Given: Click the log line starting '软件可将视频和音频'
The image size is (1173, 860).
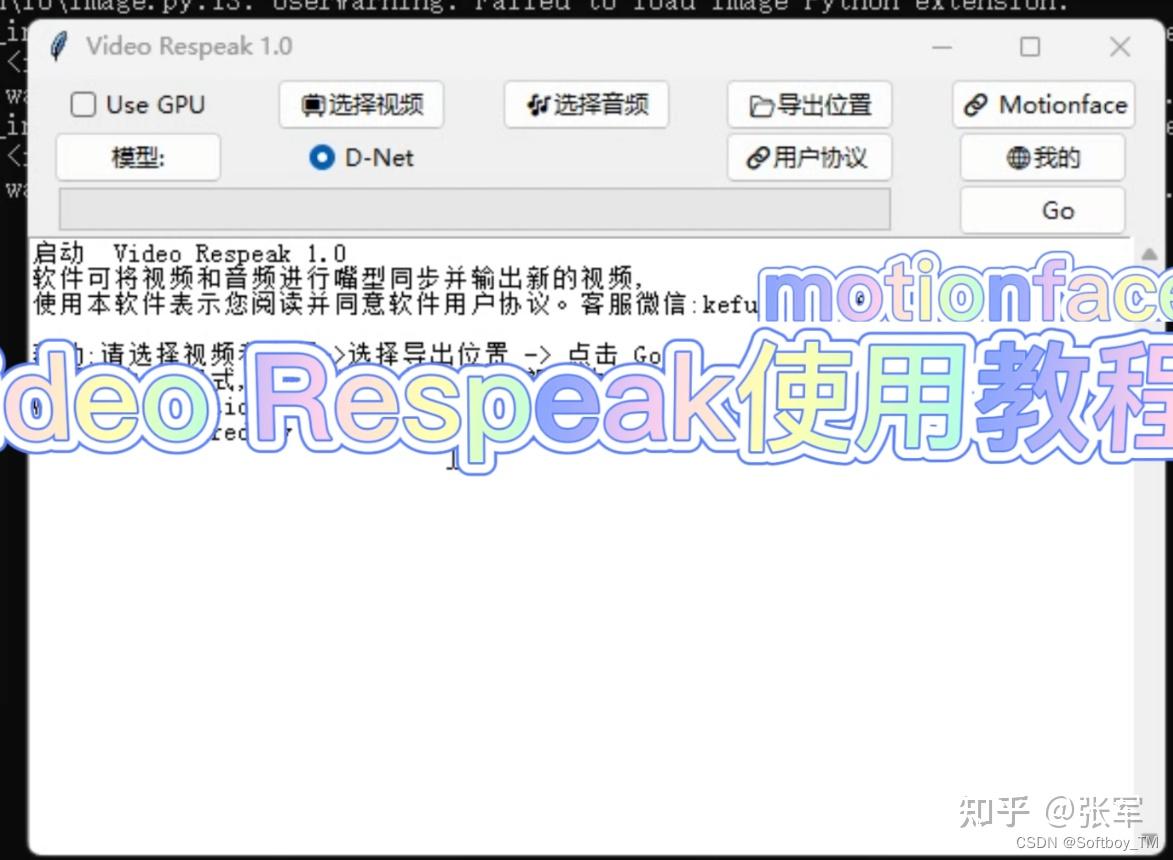Looking at the screenshot, I should pyautogui.click(x=338, y=279).
